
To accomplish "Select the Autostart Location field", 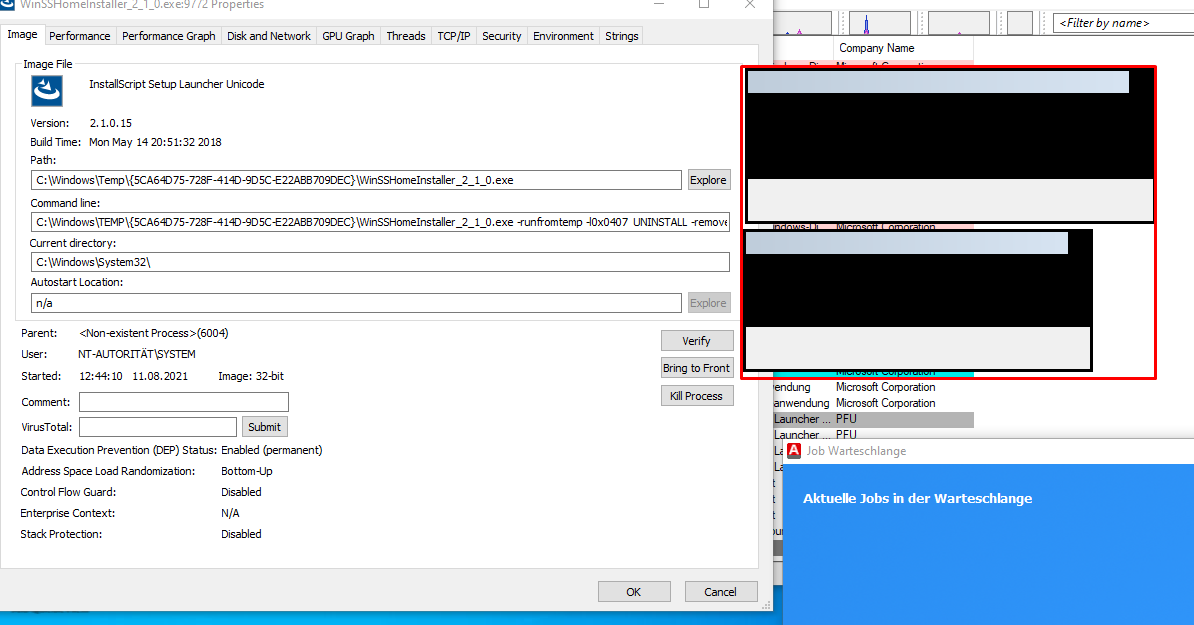I will 356,303.
